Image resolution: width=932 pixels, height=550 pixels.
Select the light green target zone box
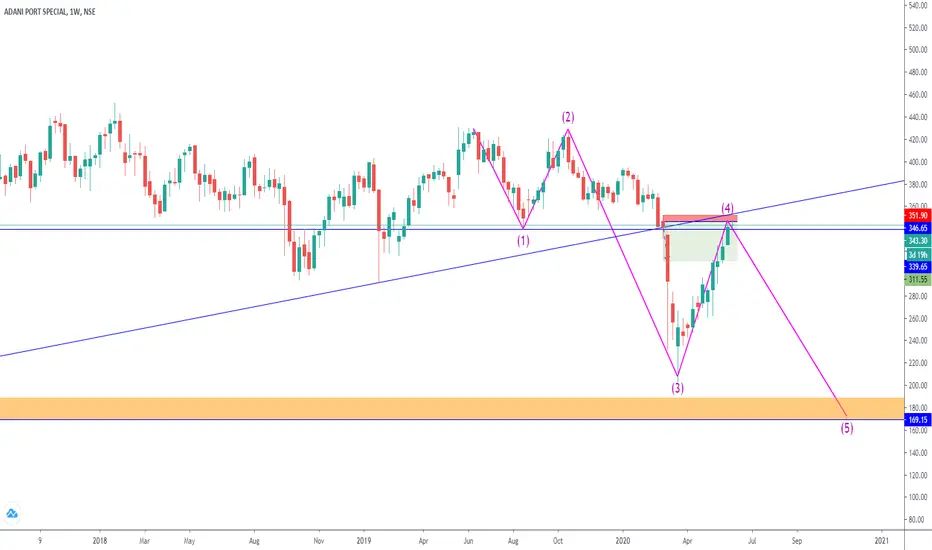pyautogui.click(x=700, y=242)
